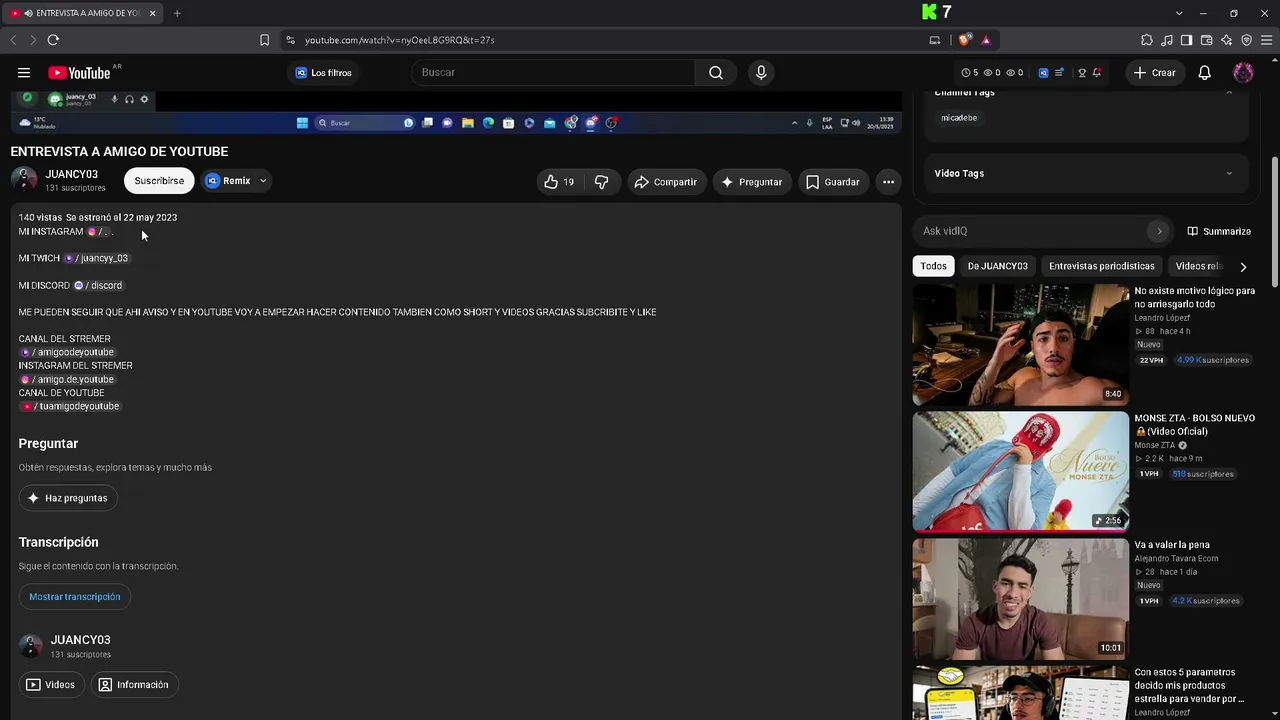Select the Todos filter chip

click(933, 266)
